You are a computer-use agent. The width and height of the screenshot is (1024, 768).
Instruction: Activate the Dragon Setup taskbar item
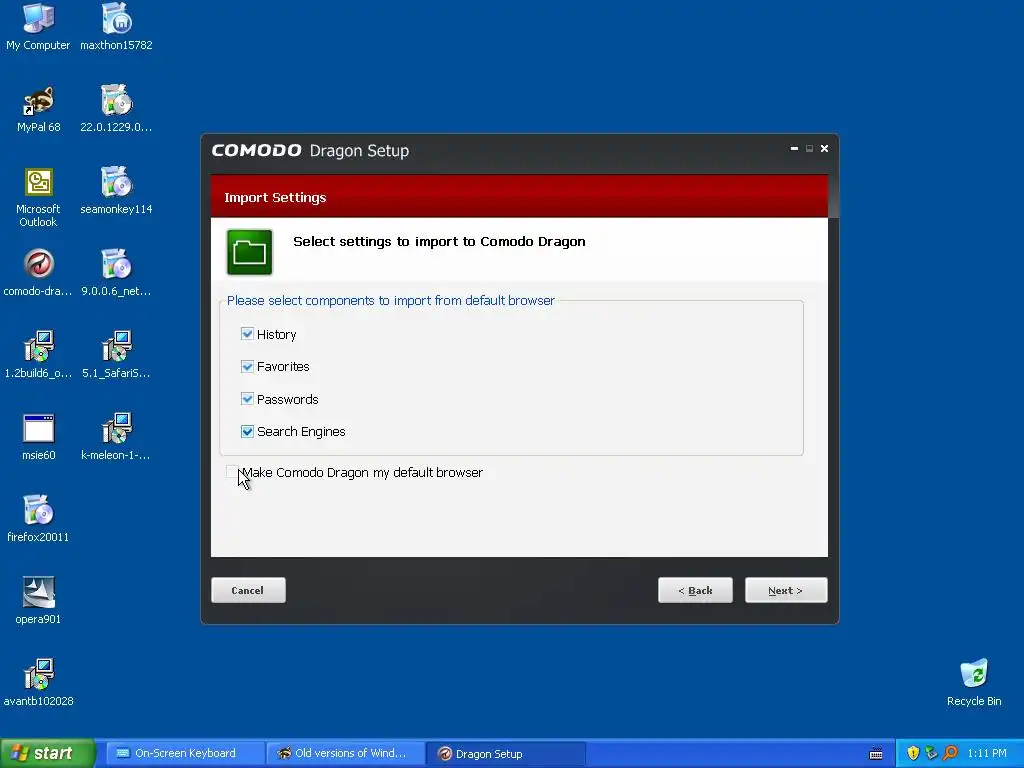click(x=505, y=753)
